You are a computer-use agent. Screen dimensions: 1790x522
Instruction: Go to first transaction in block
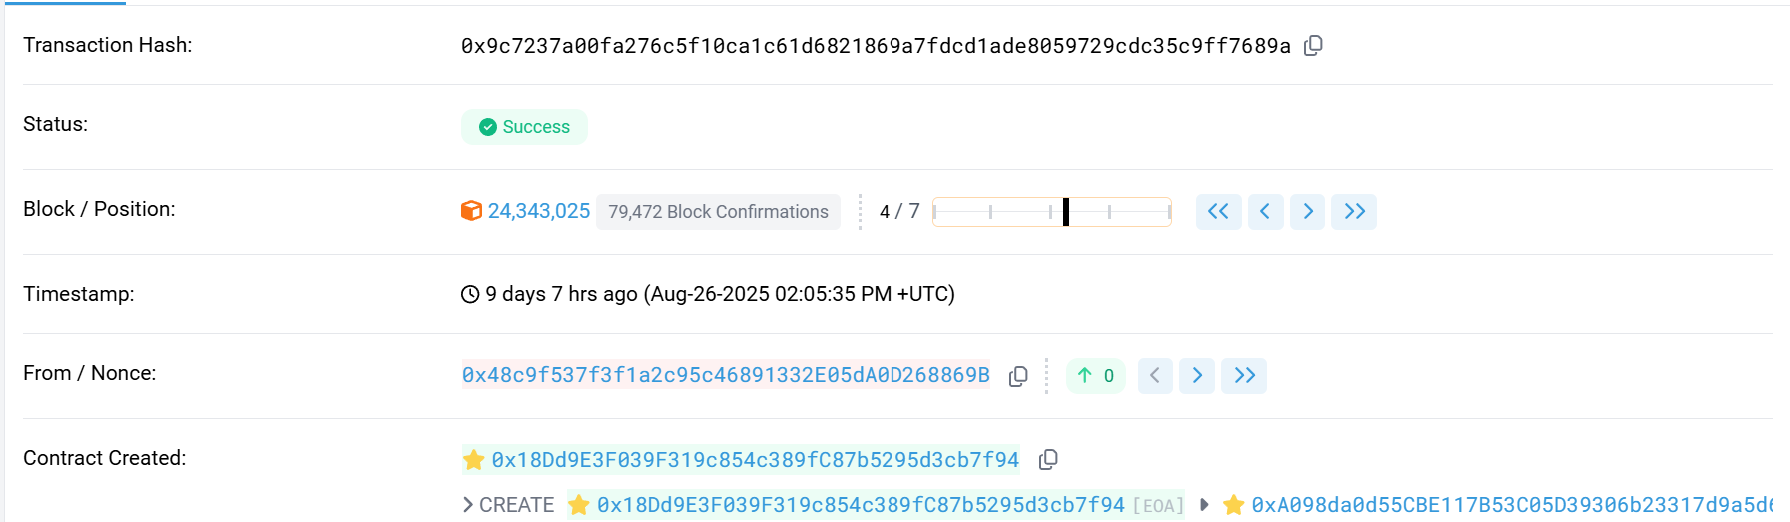coord(1218,211)
